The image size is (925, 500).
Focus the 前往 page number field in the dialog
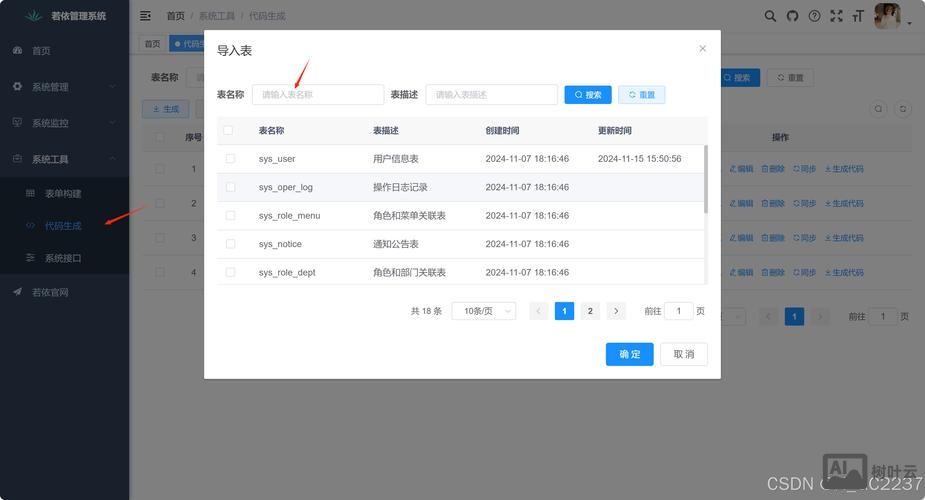coord(678,311)
